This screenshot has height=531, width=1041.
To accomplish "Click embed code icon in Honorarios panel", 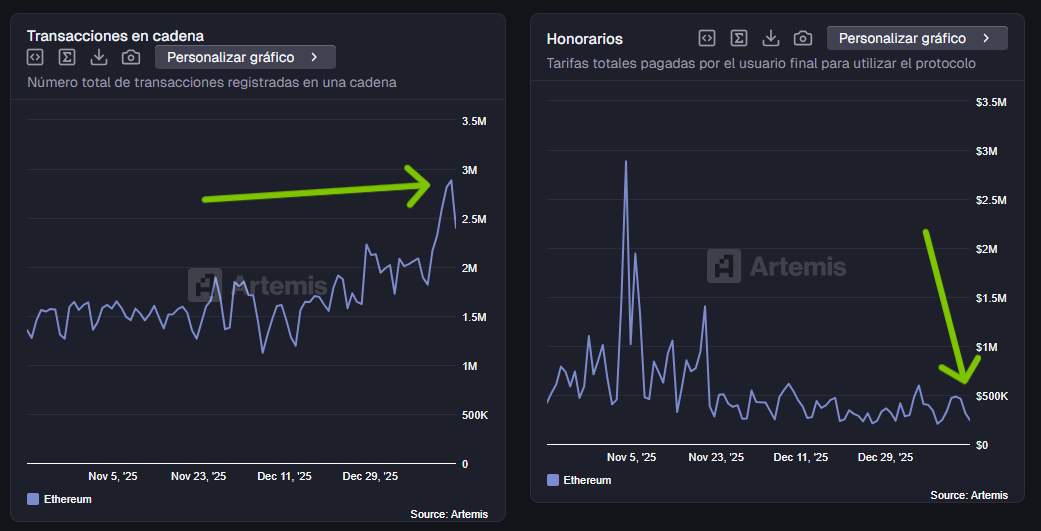I will (707, 38).
